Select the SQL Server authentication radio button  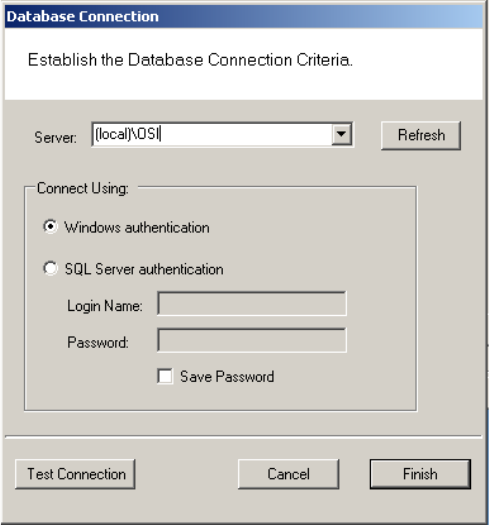tap(50, 269)
